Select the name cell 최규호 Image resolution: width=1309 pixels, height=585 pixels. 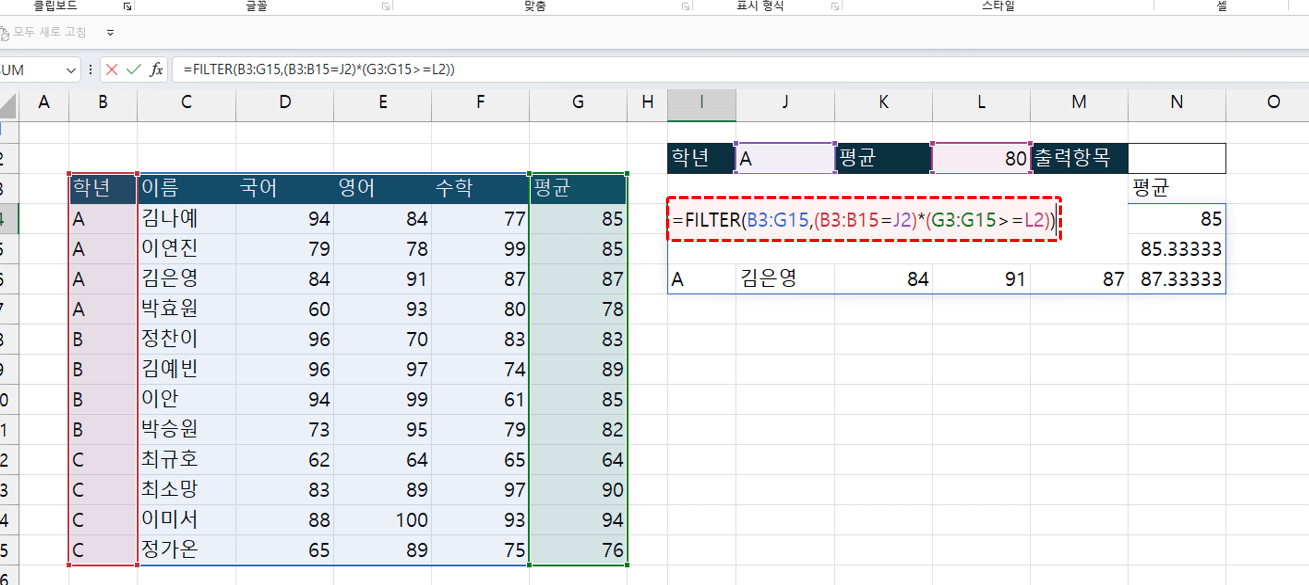coord(187,460)
